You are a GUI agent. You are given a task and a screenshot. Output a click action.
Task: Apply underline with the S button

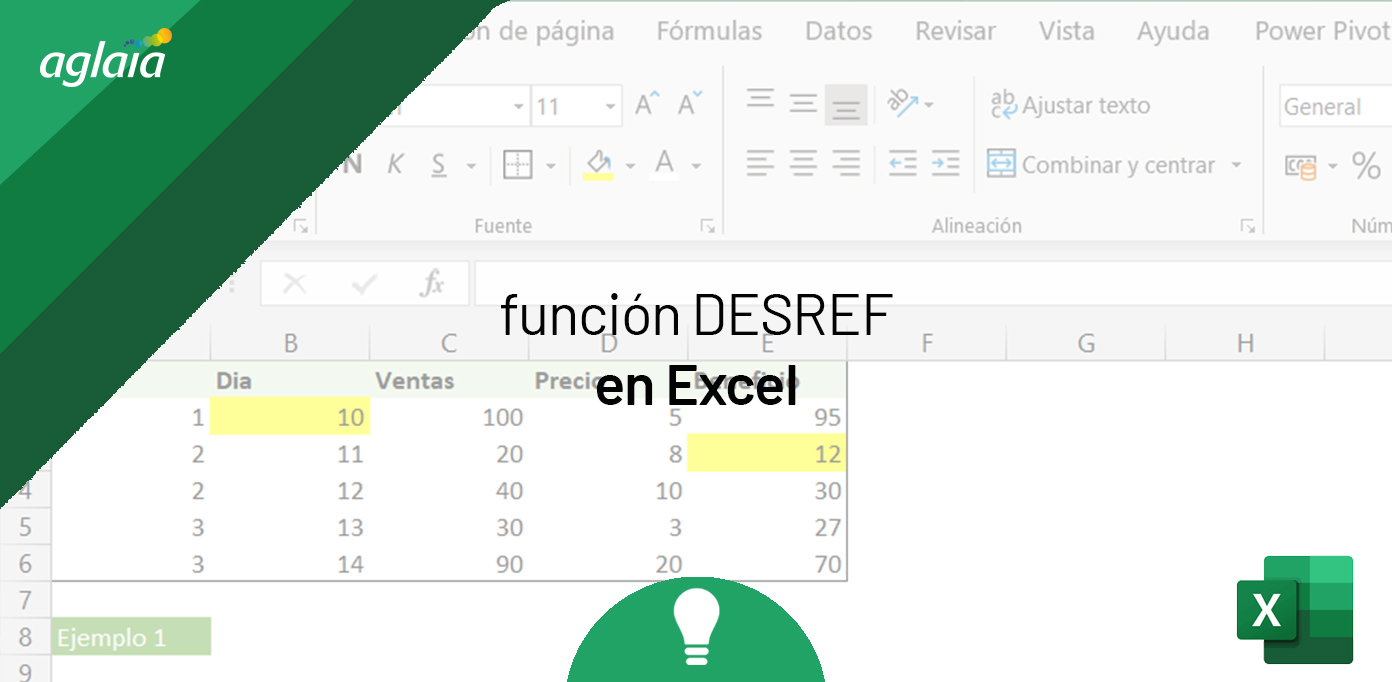tap(439, 165)
